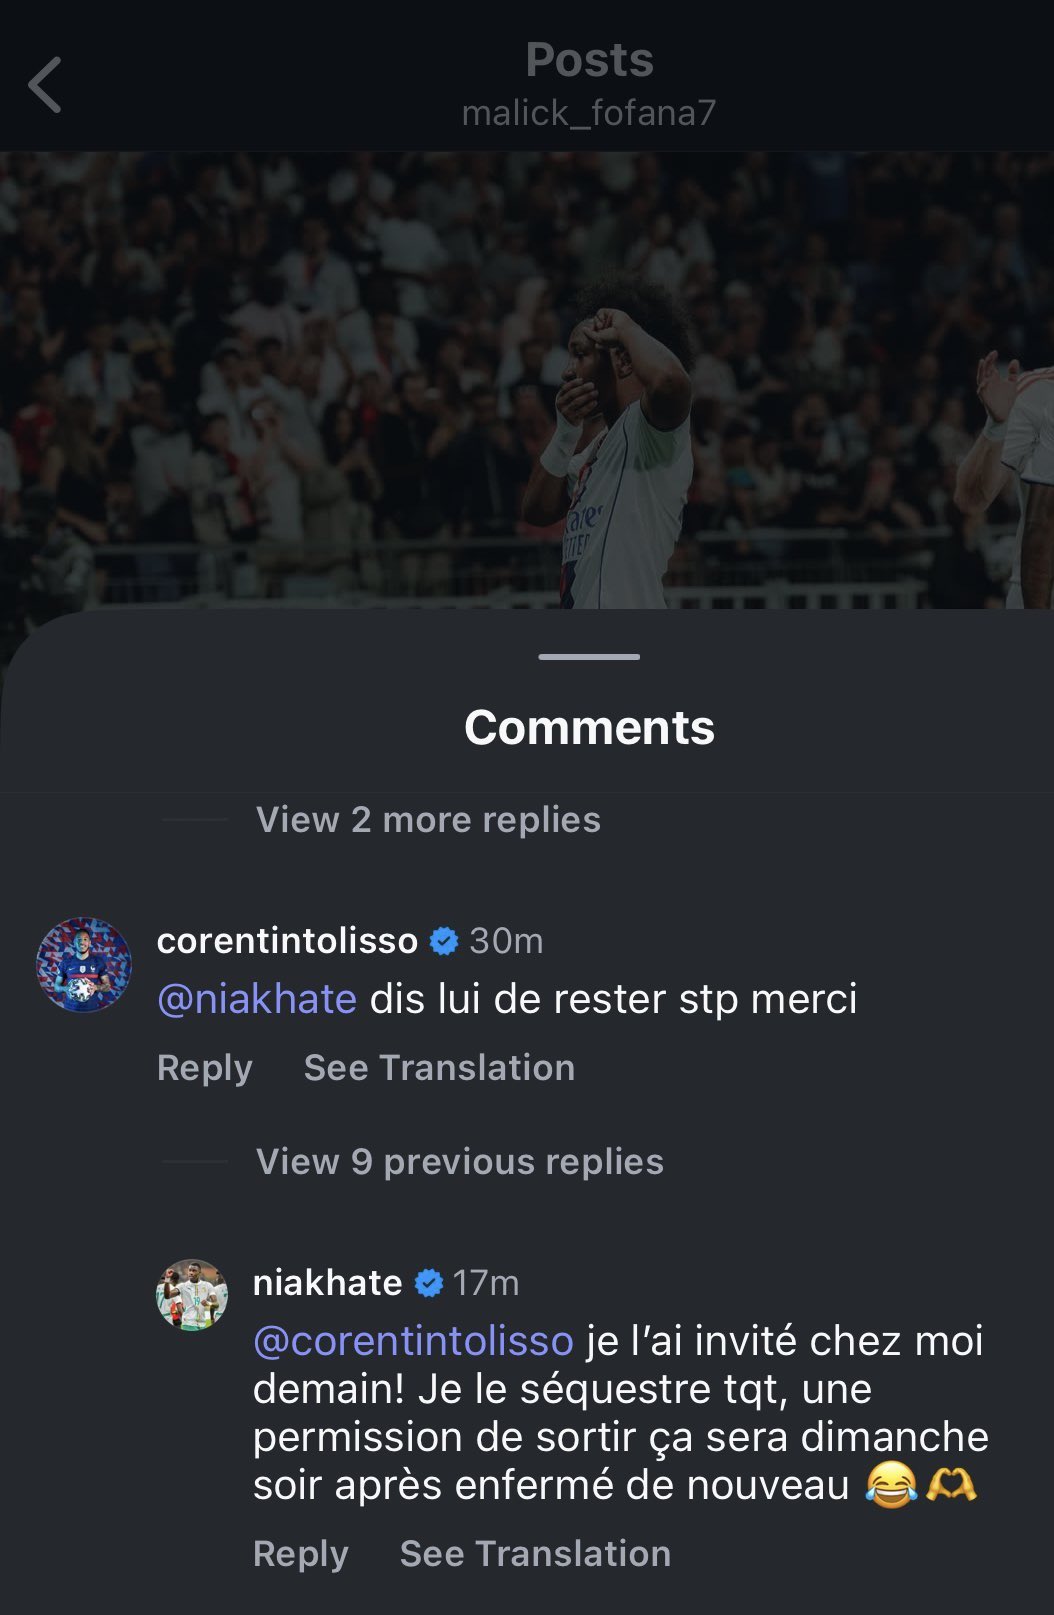Expand View 9 previous replies
The width and height of the screenshot is (1054, 1615).
coord(460,1162)
